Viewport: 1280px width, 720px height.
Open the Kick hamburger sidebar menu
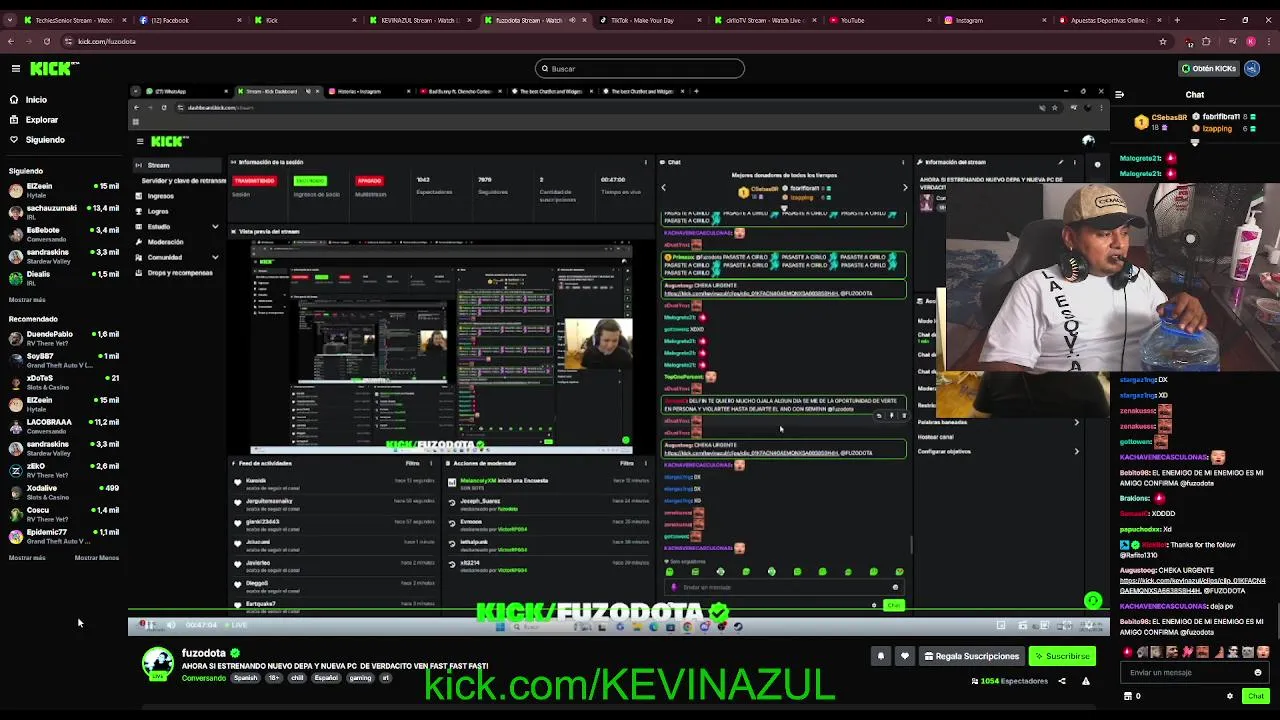tap(16, 68)
